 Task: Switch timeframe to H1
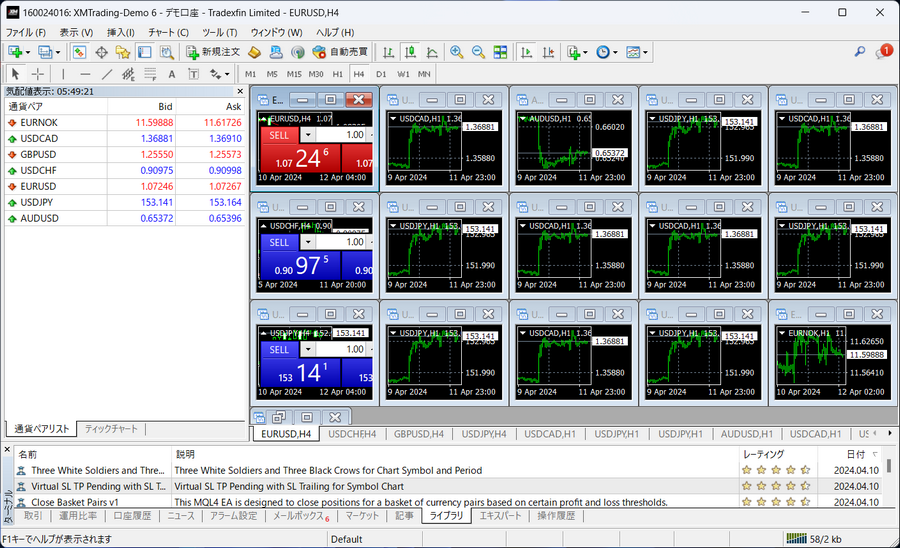(x=338, y=74)
